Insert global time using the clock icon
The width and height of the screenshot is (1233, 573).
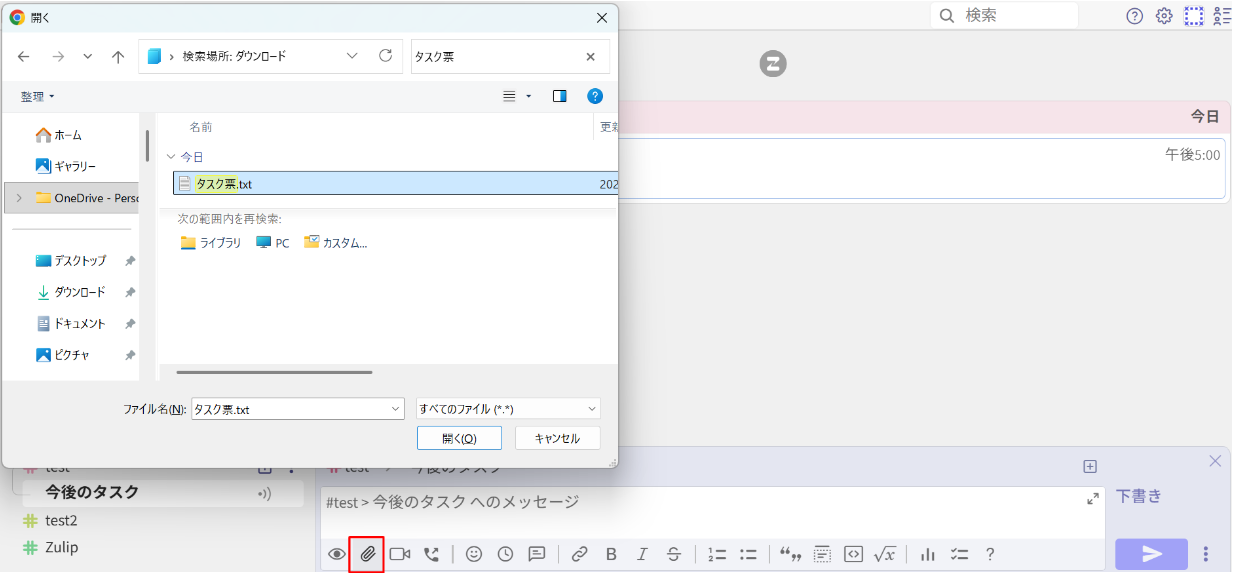pos(505,554)
